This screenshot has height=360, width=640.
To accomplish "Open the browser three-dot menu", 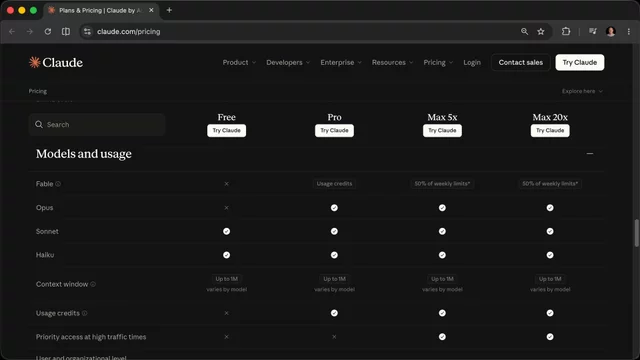I will 629,31.
